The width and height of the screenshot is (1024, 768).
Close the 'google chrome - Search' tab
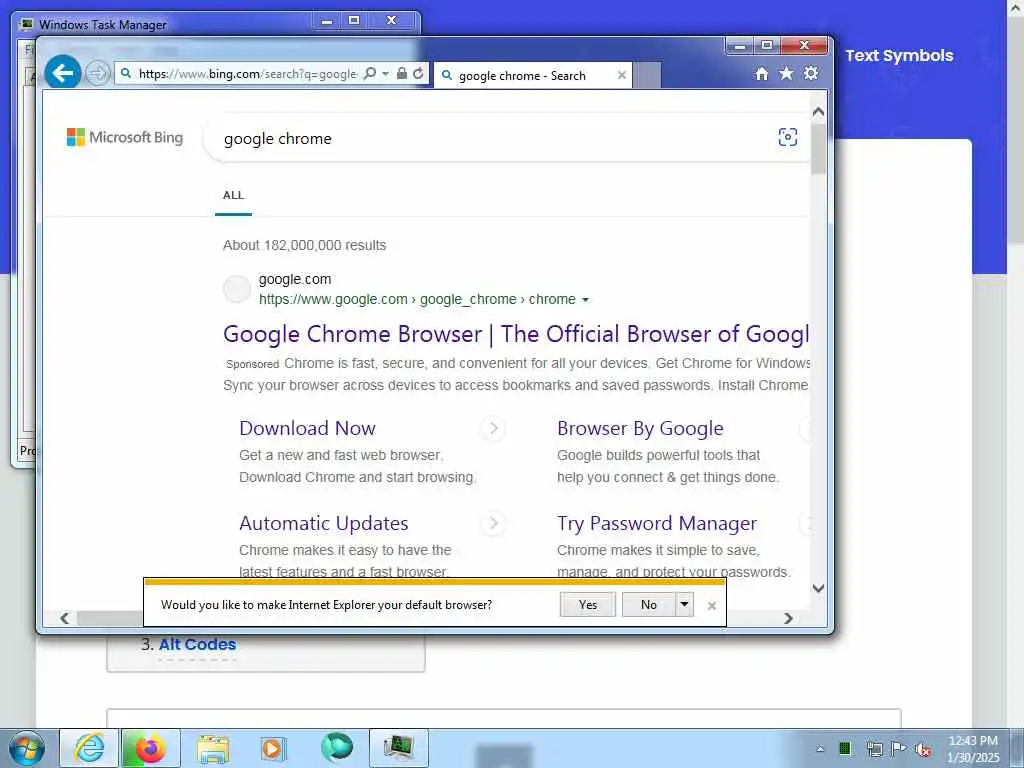(x=622, y=75)
